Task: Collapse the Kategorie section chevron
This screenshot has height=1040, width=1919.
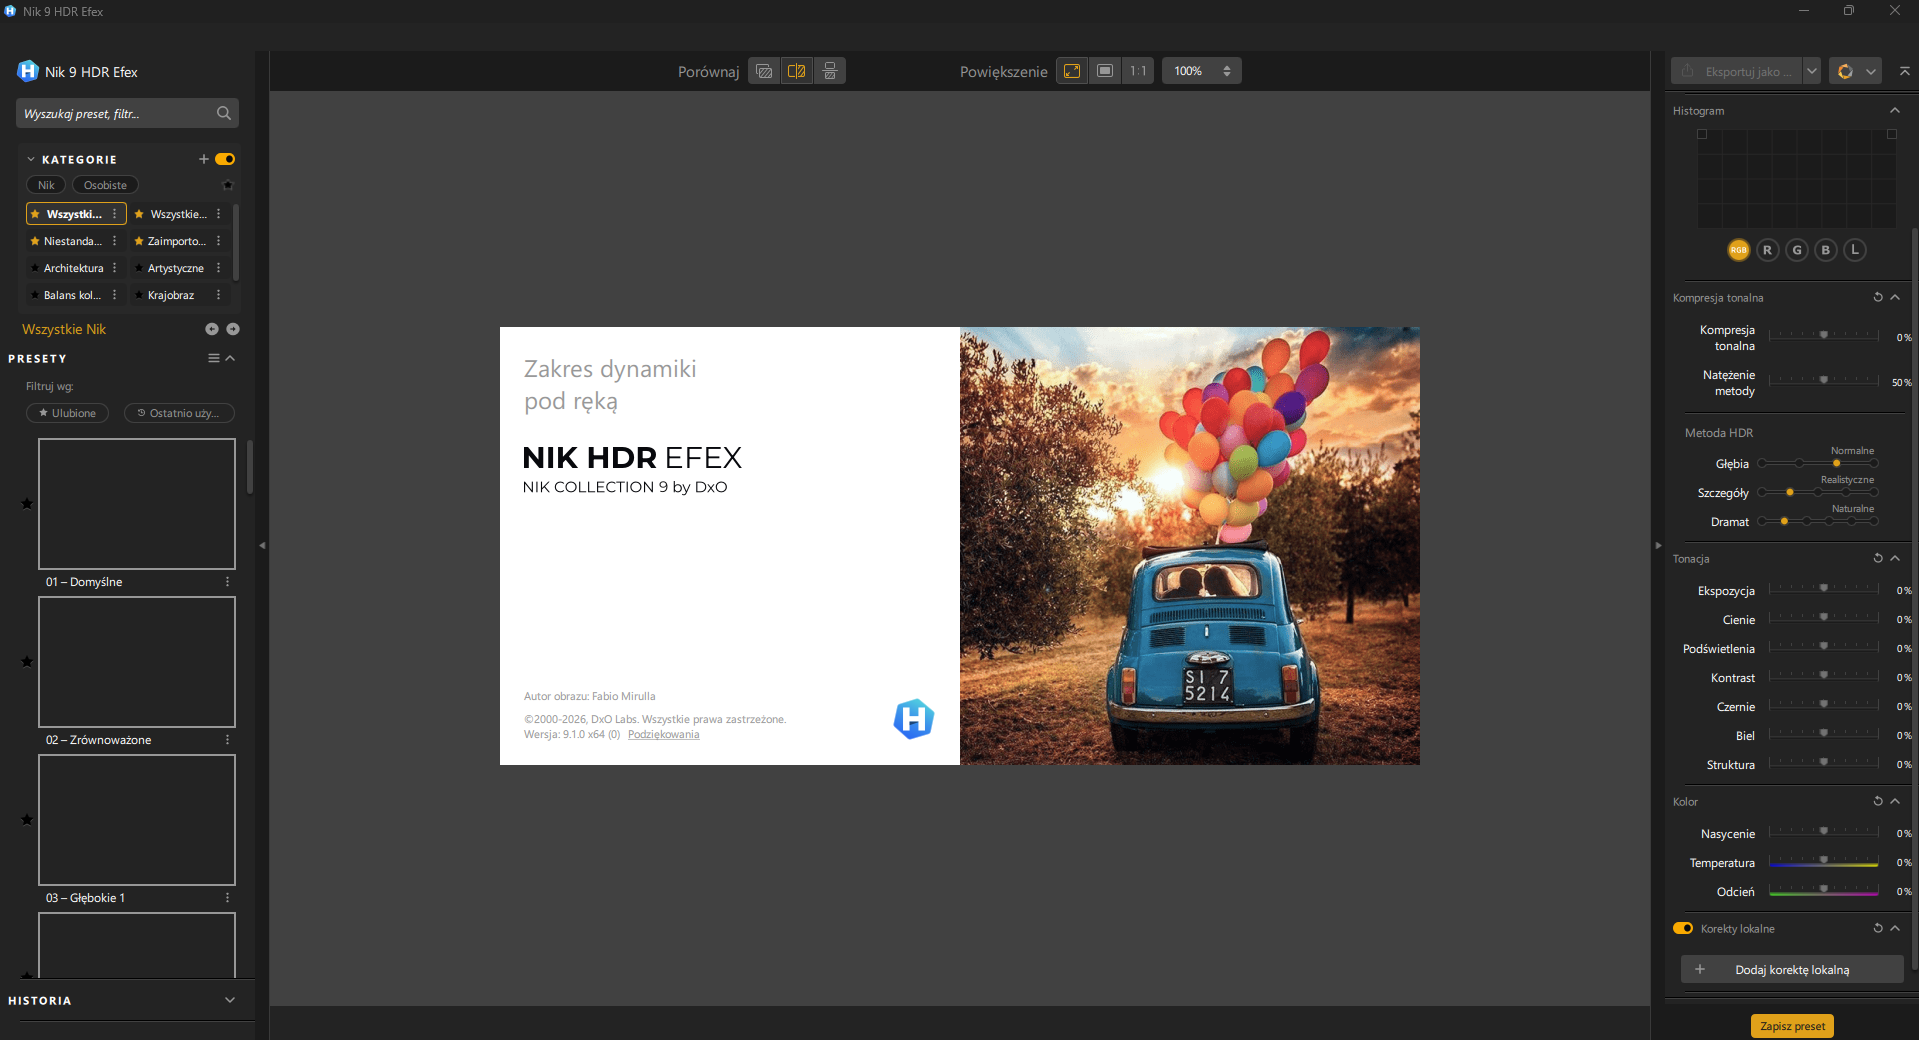Action: [31, 159]
